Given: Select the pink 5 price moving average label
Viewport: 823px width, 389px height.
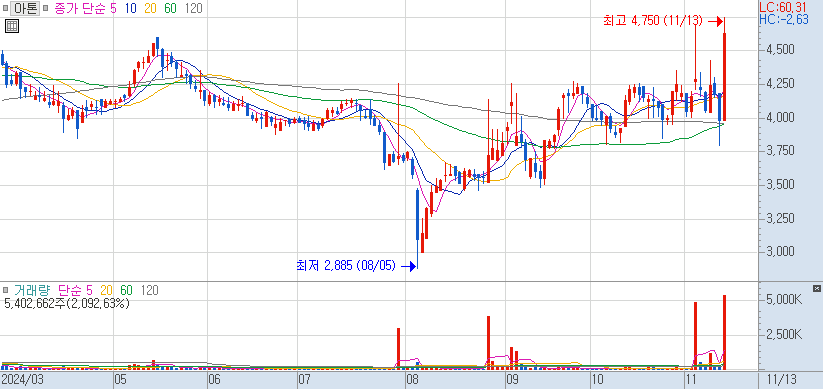Looking at the screenshot, I should [x=113, y=9].
